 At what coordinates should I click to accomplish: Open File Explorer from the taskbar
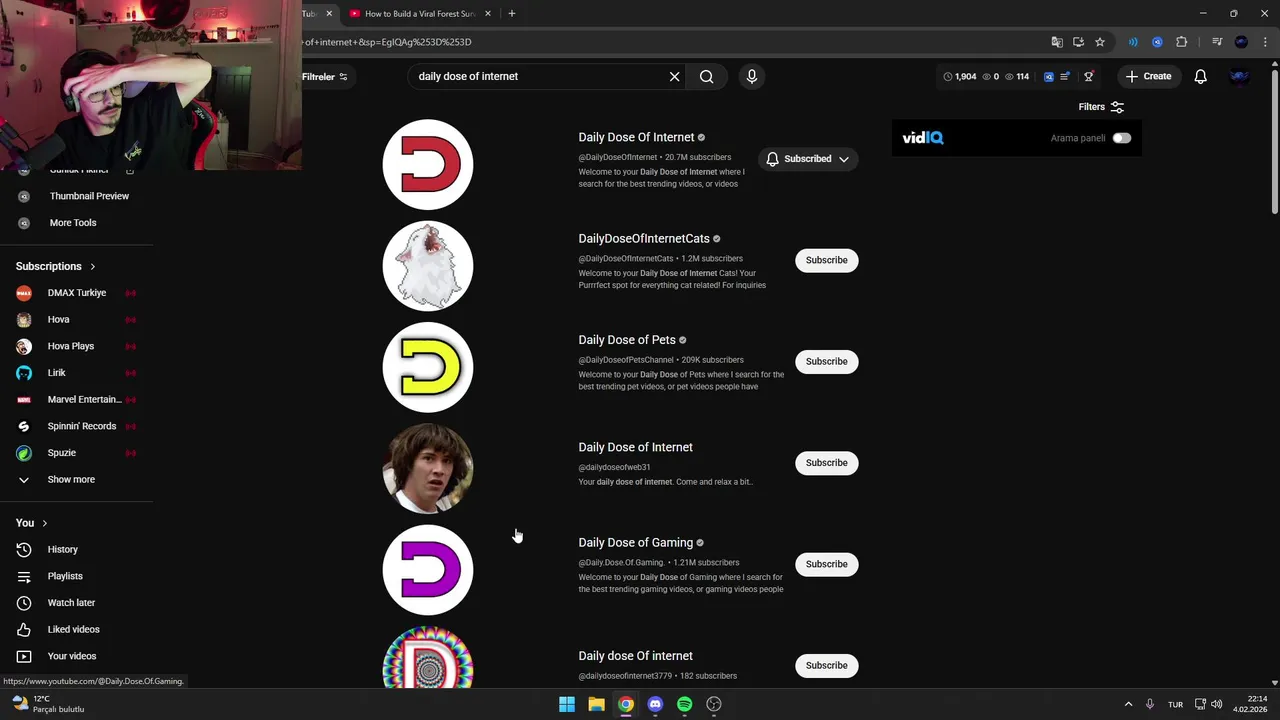[596, 704]
